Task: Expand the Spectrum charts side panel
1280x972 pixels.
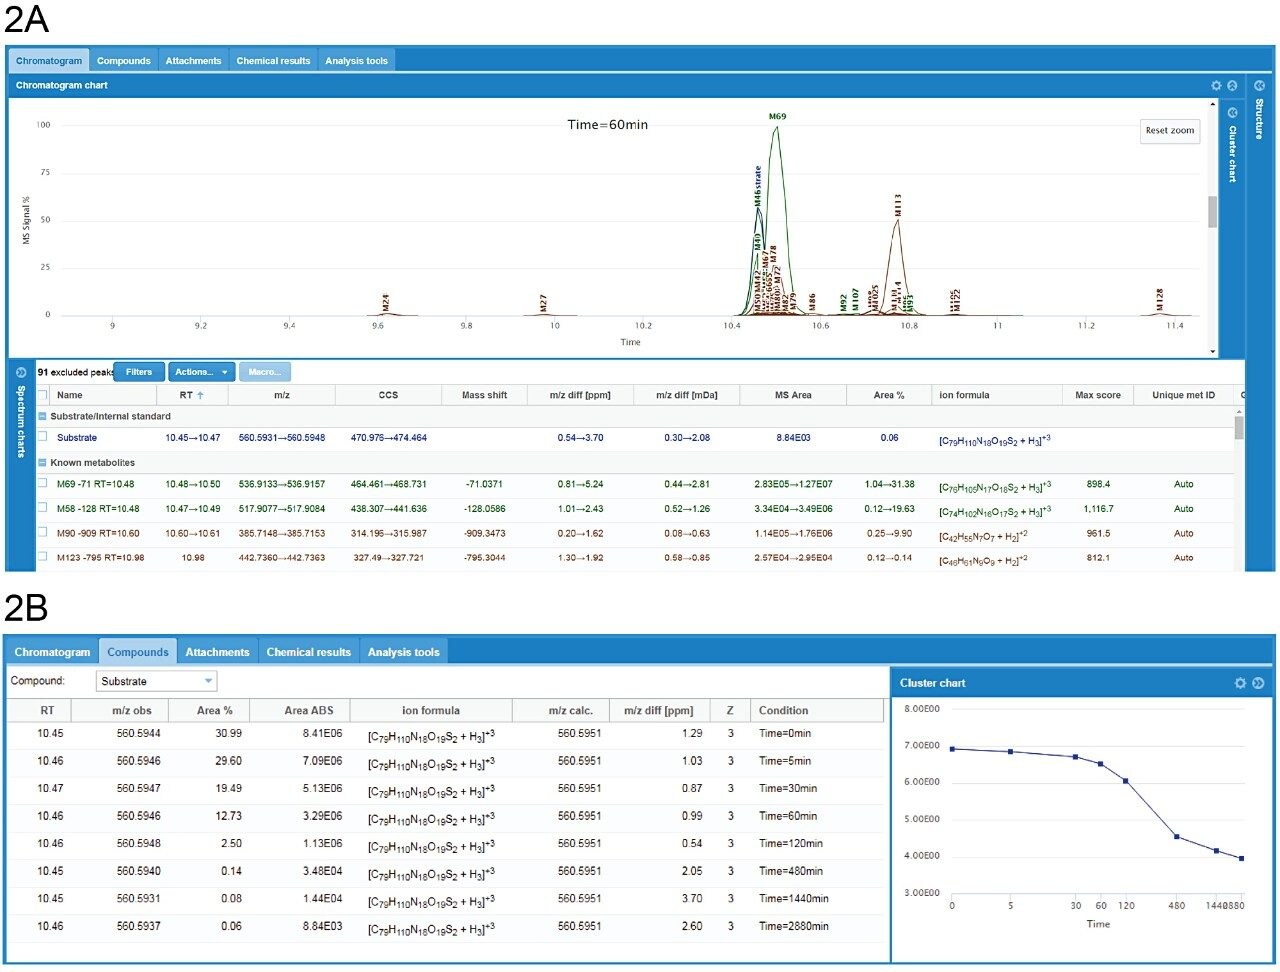Action: coord(21,373)
